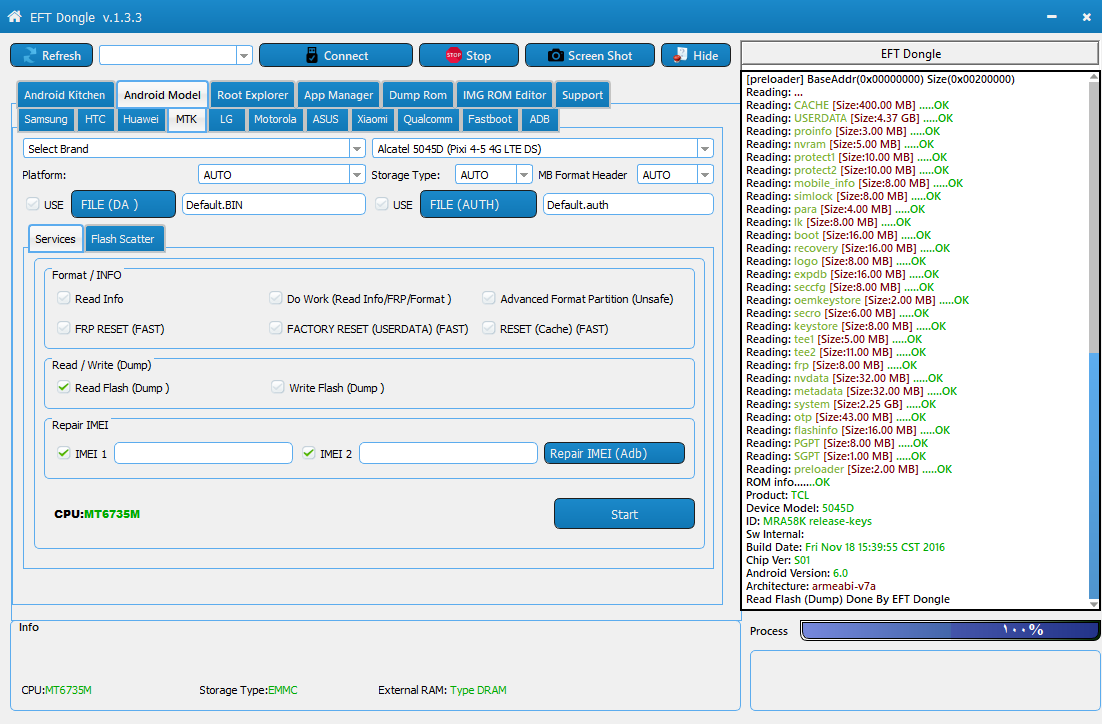Select the Motorola brand tab
This screenshot has height=724, width=1102.
click(275, 119)
